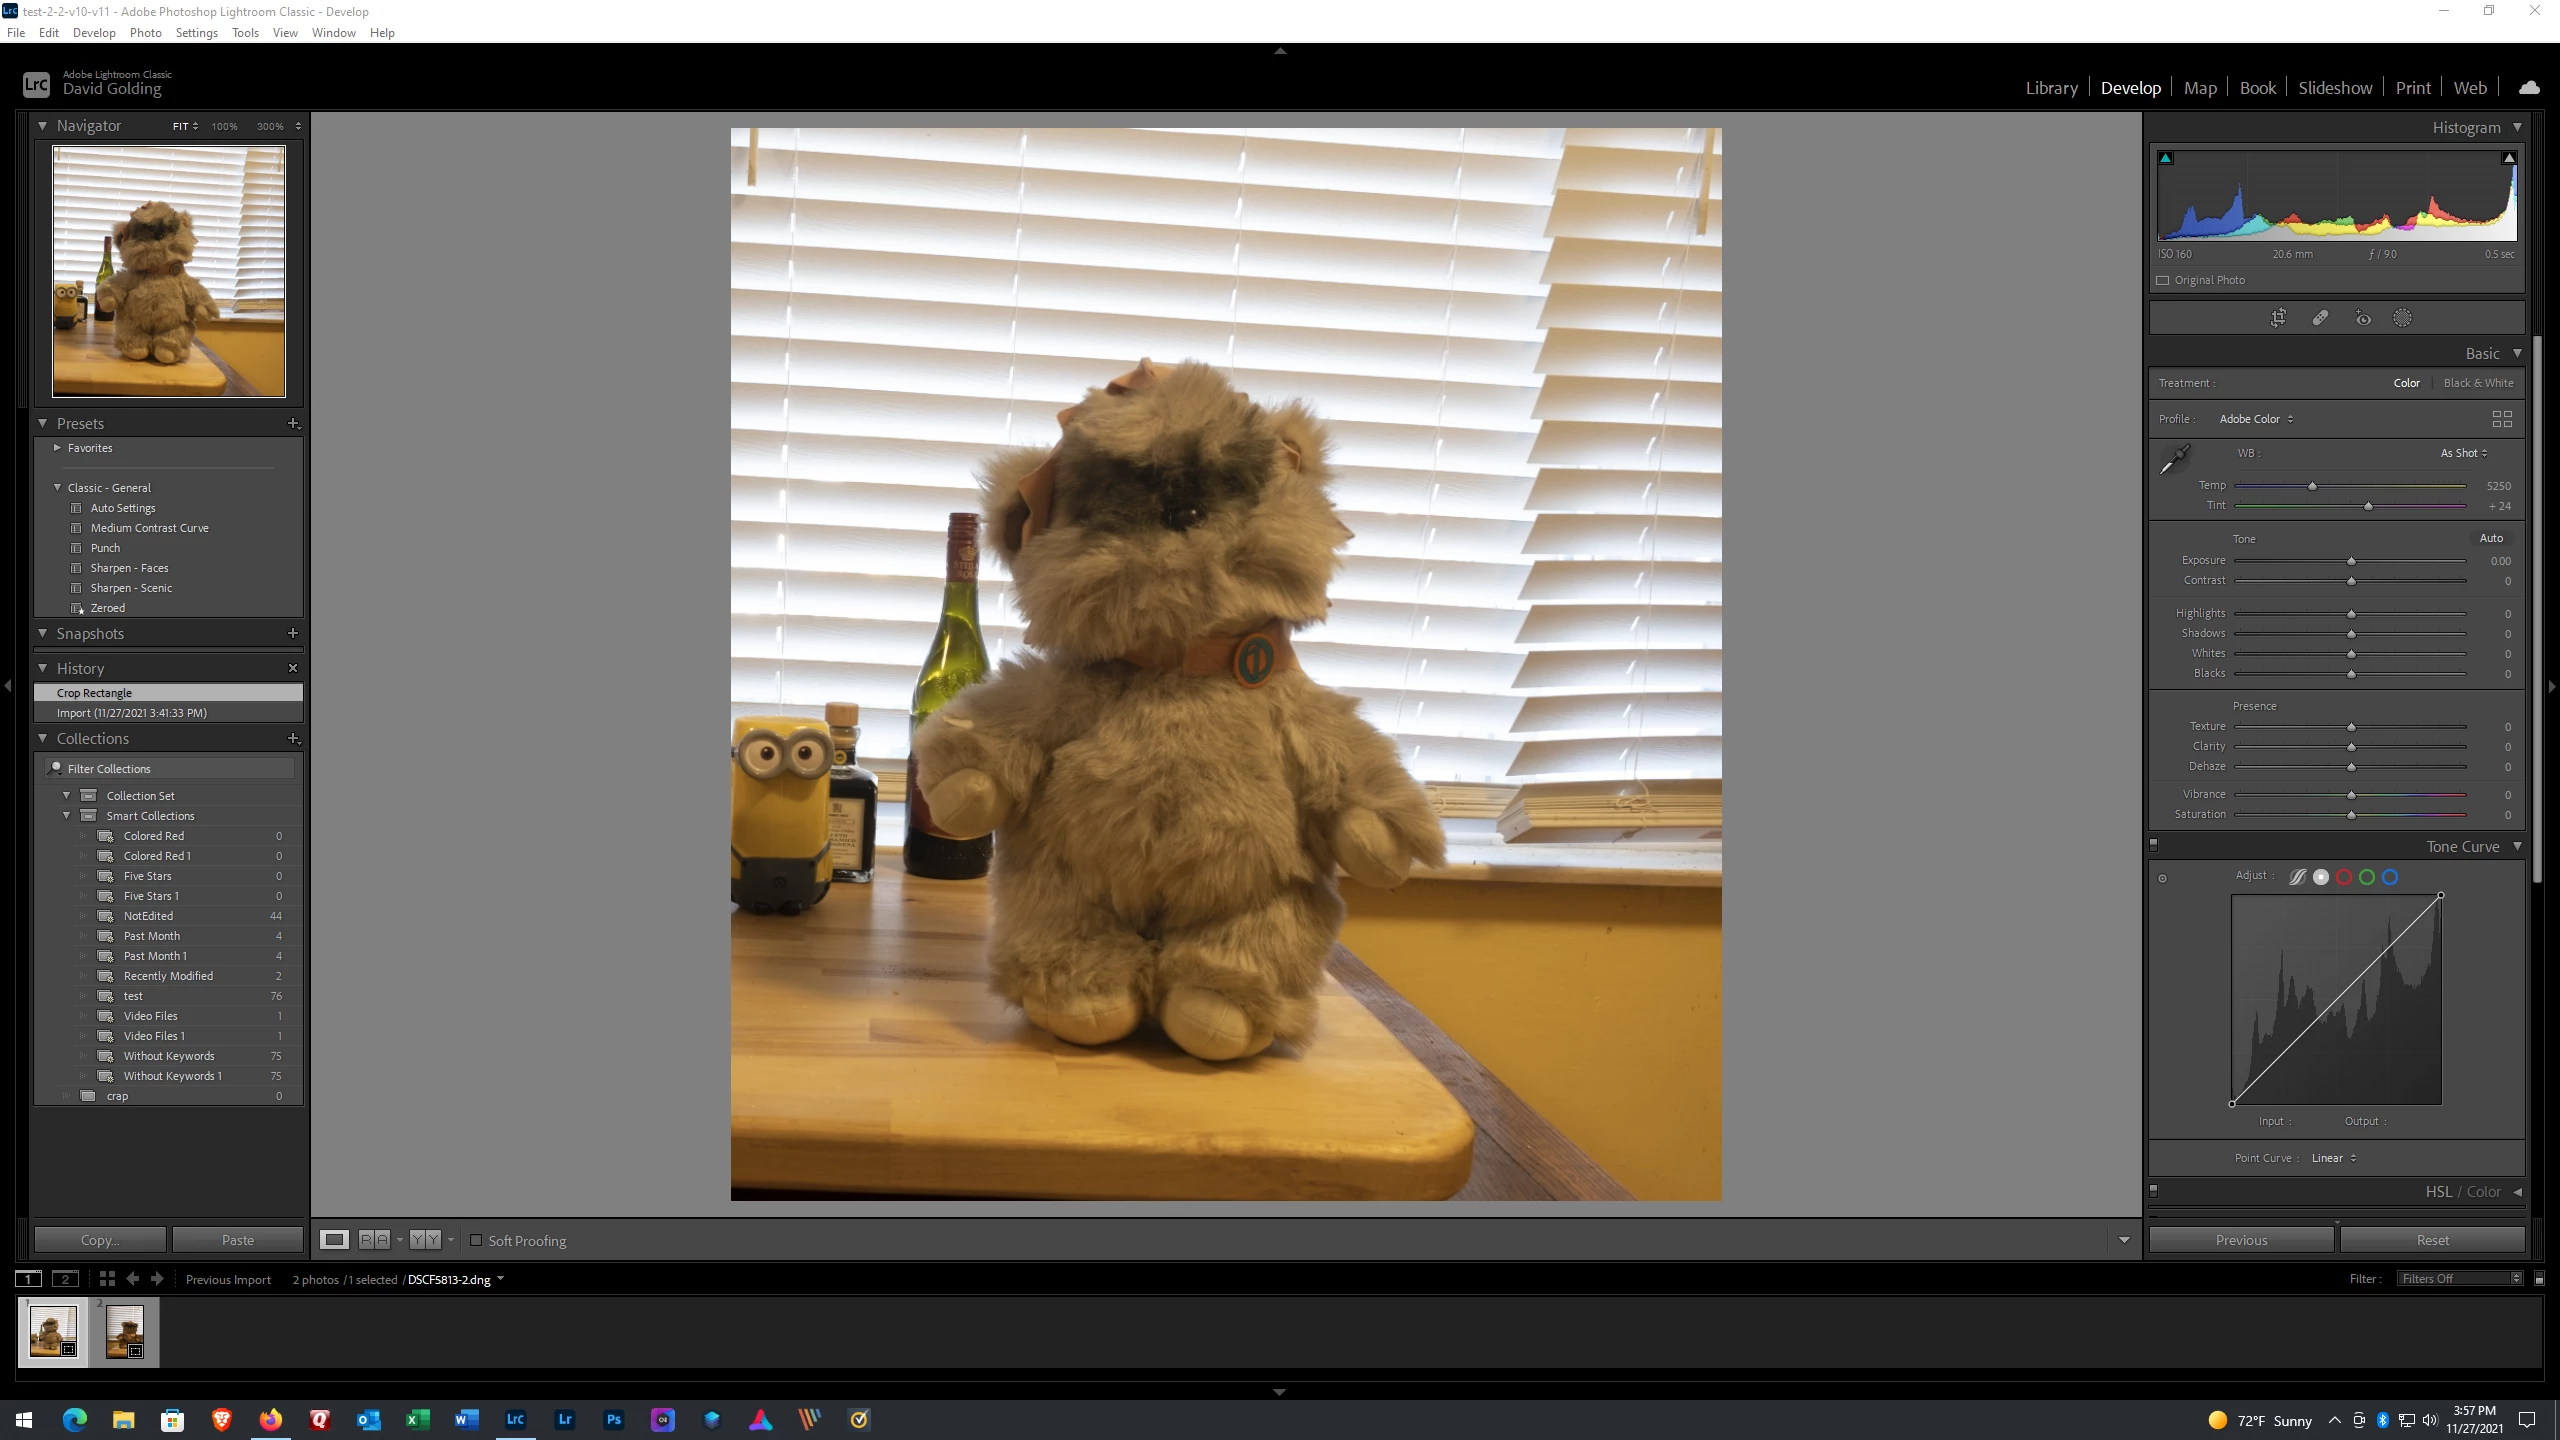Switch to the Library module
The width and height of the screenshot is (2560, 1440).
(x=2051, y=88)
